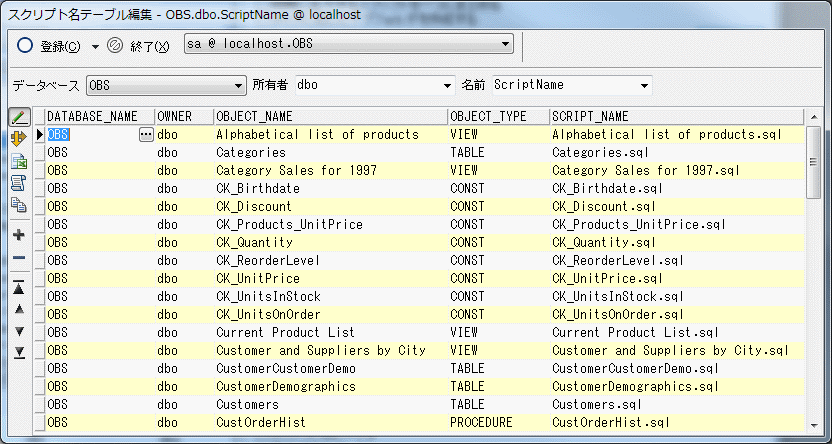The height and width of the screenshot is (444, 832).
Task: Select the CustOrderHist object name cell
Action: click(x=261, y=423)
